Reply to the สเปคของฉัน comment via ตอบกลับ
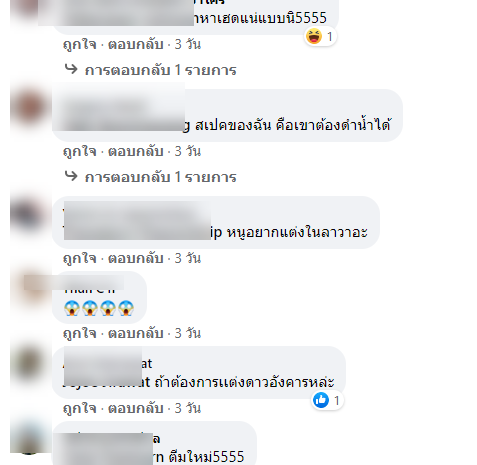Viewport: 477px width, 465px height. coord(136,151)
